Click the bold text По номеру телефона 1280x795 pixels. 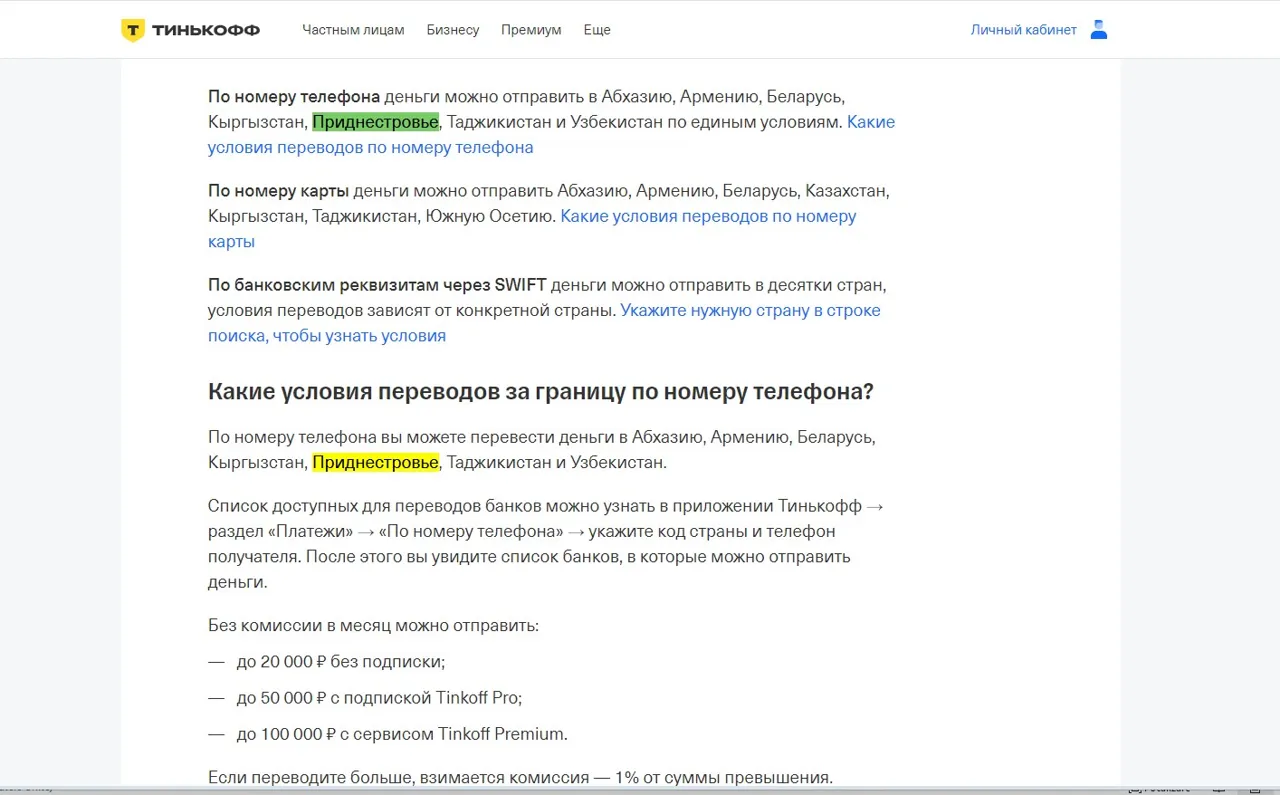click(x=294, y=97)
